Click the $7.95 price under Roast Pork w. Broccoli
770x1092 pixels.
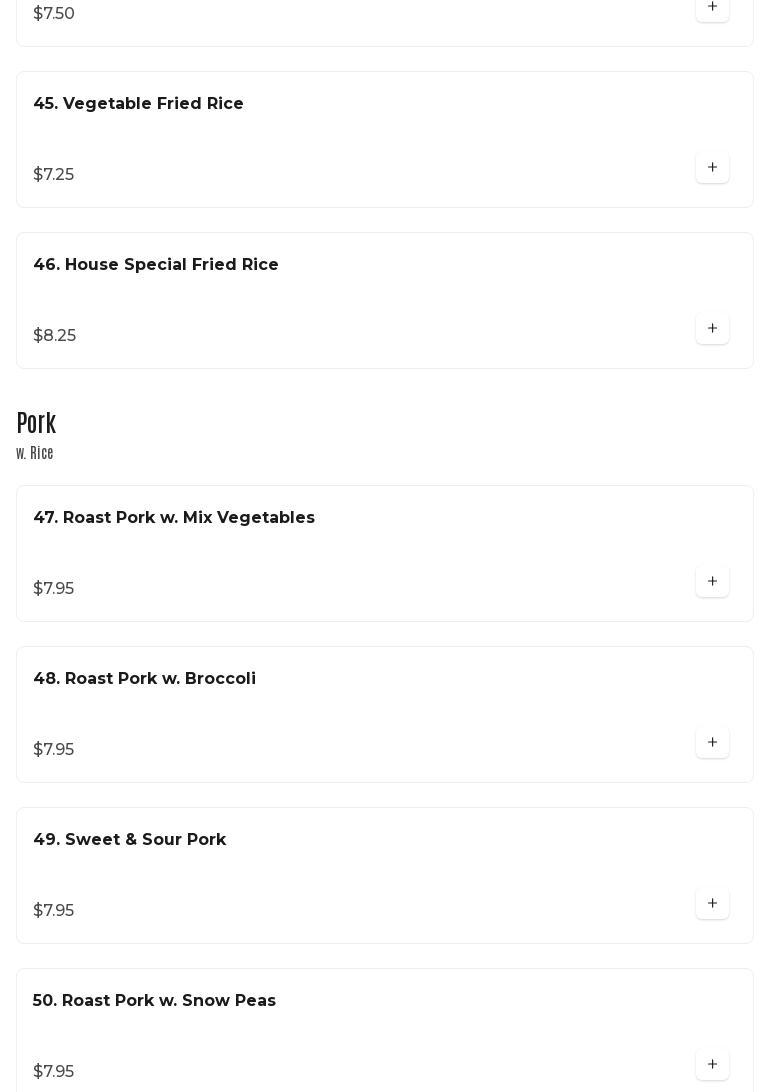pos(54,750)
